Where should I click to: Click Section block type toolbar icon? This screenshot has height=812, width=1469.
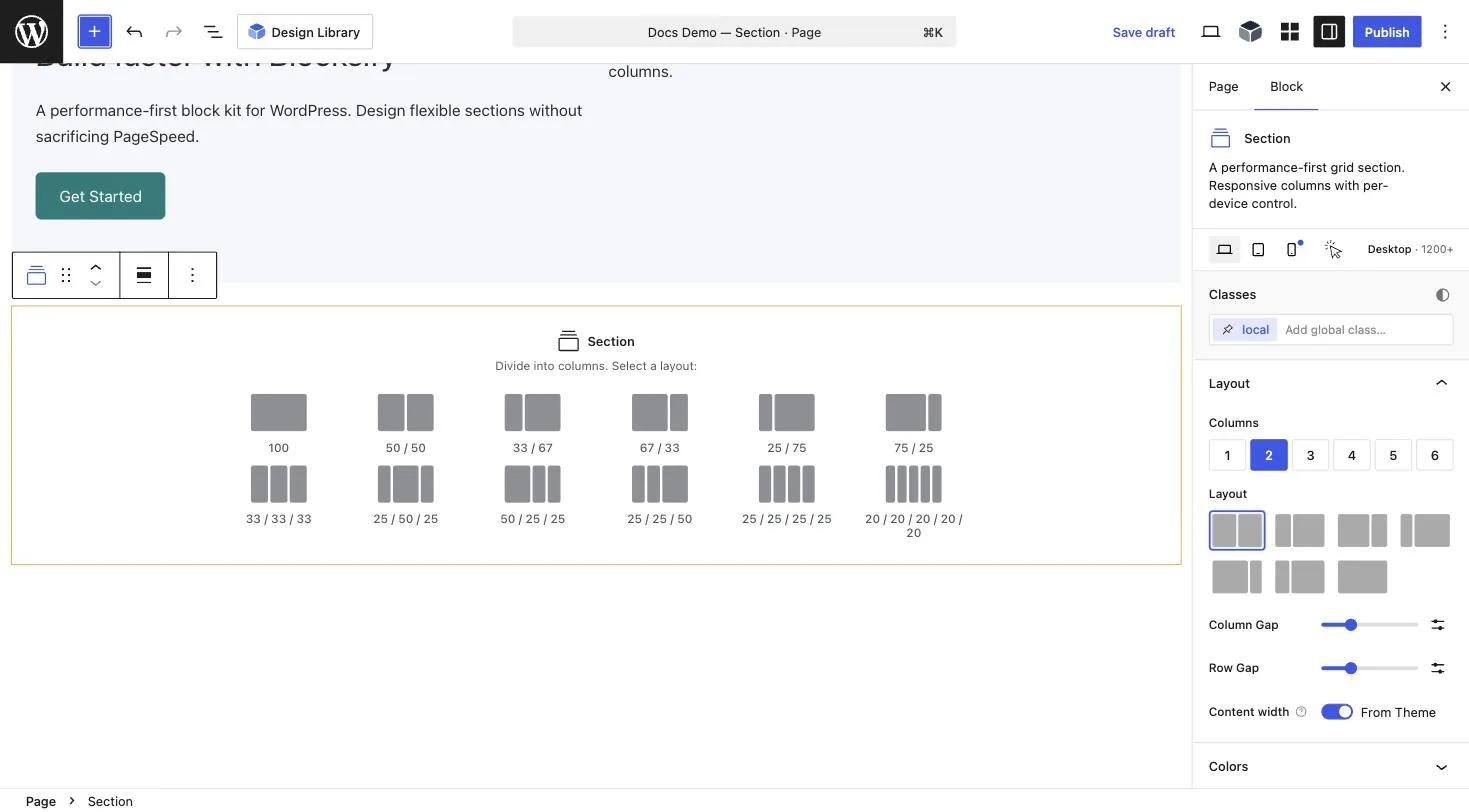click(36, 275)
